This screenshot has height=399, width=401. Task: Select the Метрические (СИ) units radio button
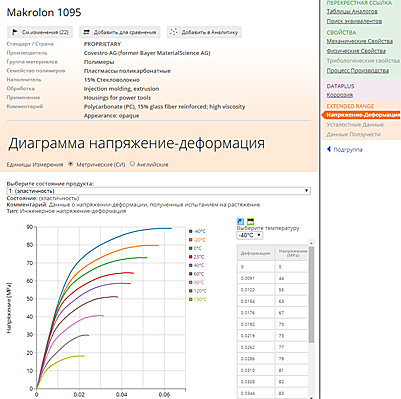(x=70, y=164)
